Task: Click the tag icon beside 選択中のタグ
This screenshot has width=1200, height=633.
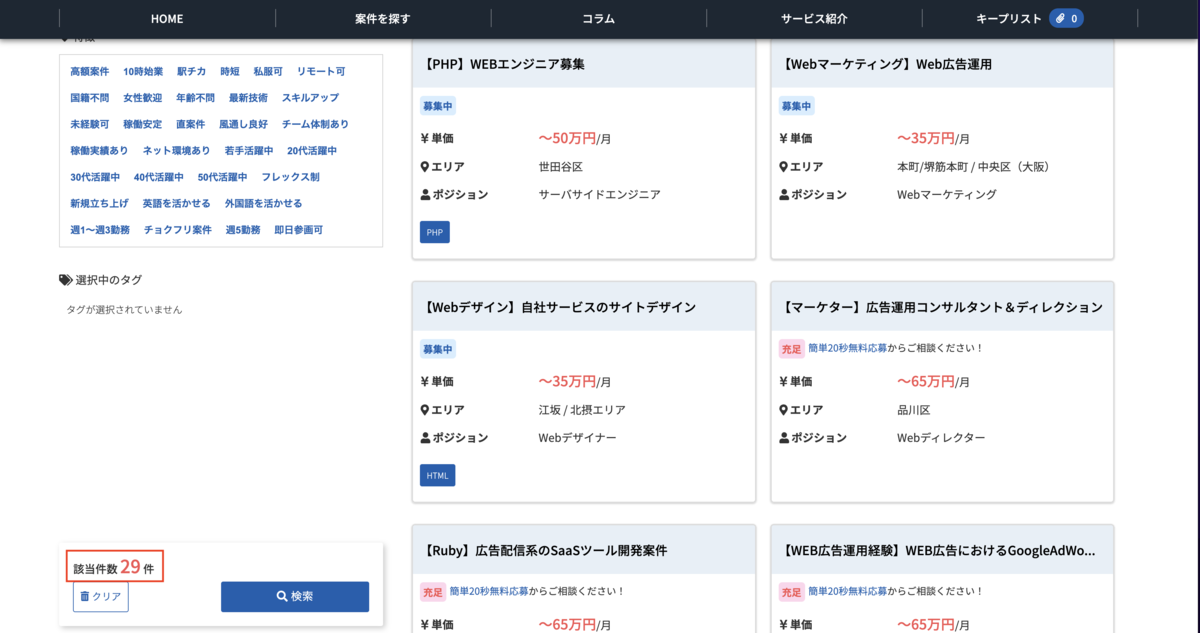Action: click(x=66, y=280)
